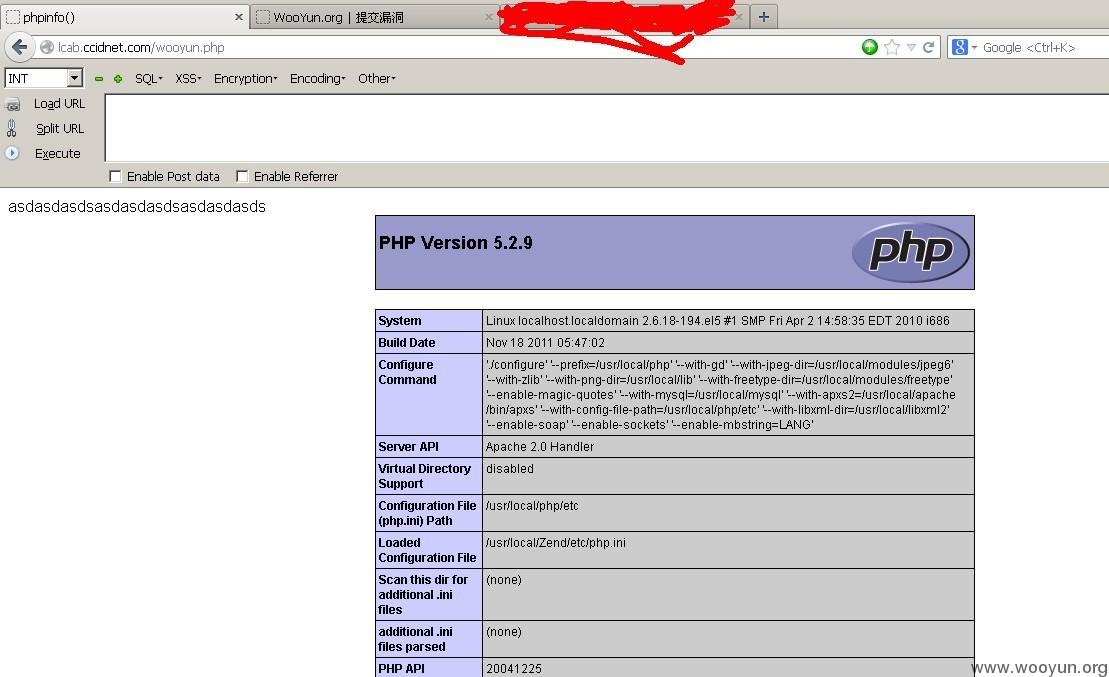This screenshot has width=1109, height=677.
Task: Click the address bar URL field
Action: 453,47
